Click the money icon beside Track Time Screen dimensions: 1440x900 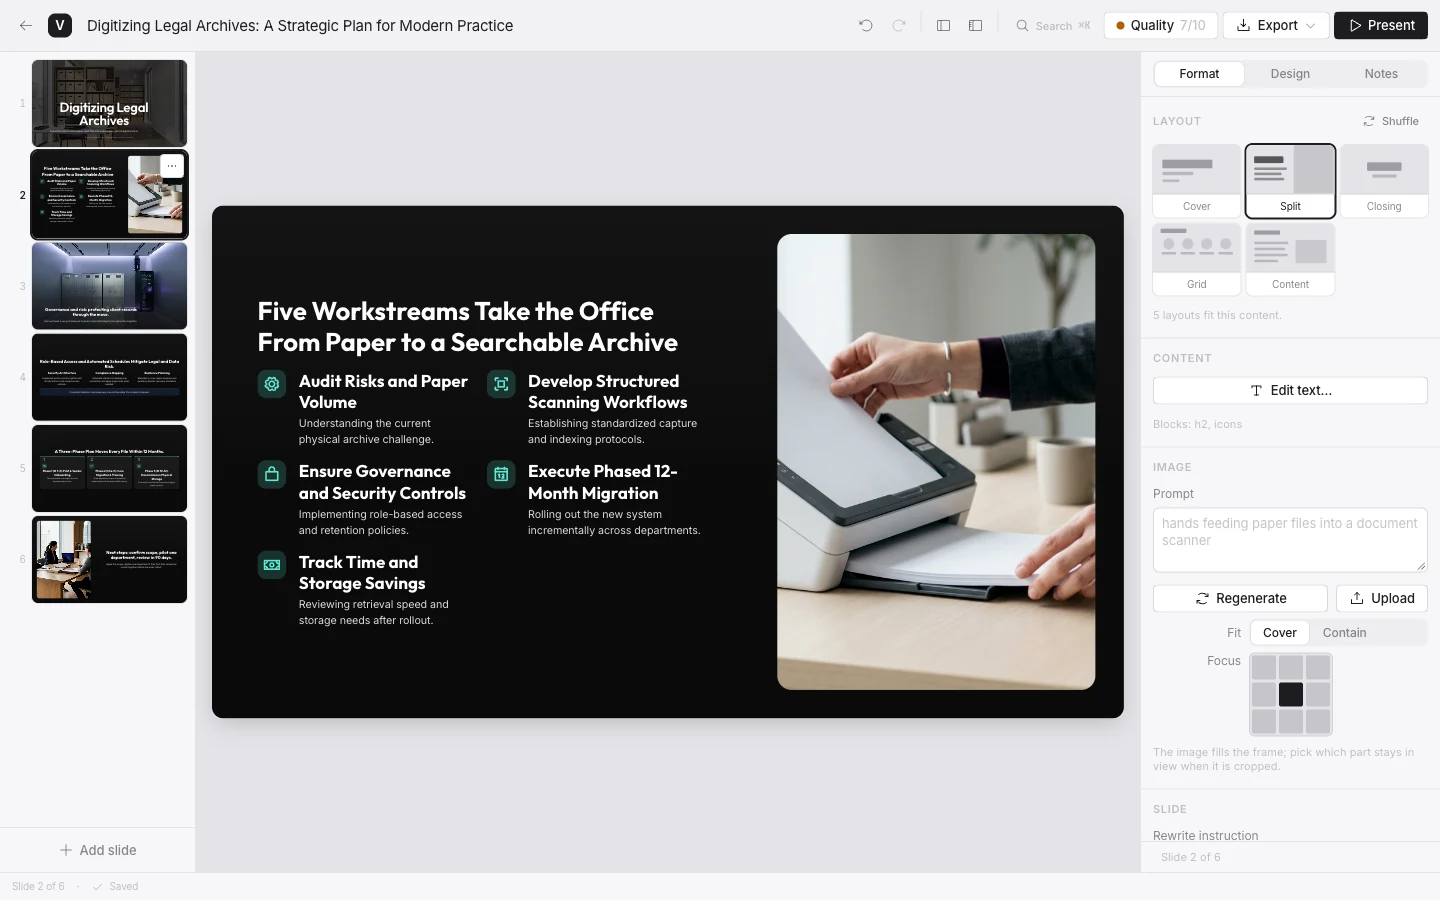272,565
